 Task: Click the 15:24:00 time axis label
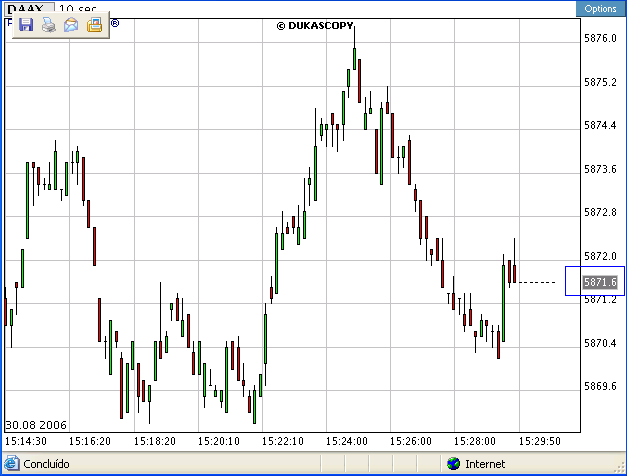tap(347, 441)
